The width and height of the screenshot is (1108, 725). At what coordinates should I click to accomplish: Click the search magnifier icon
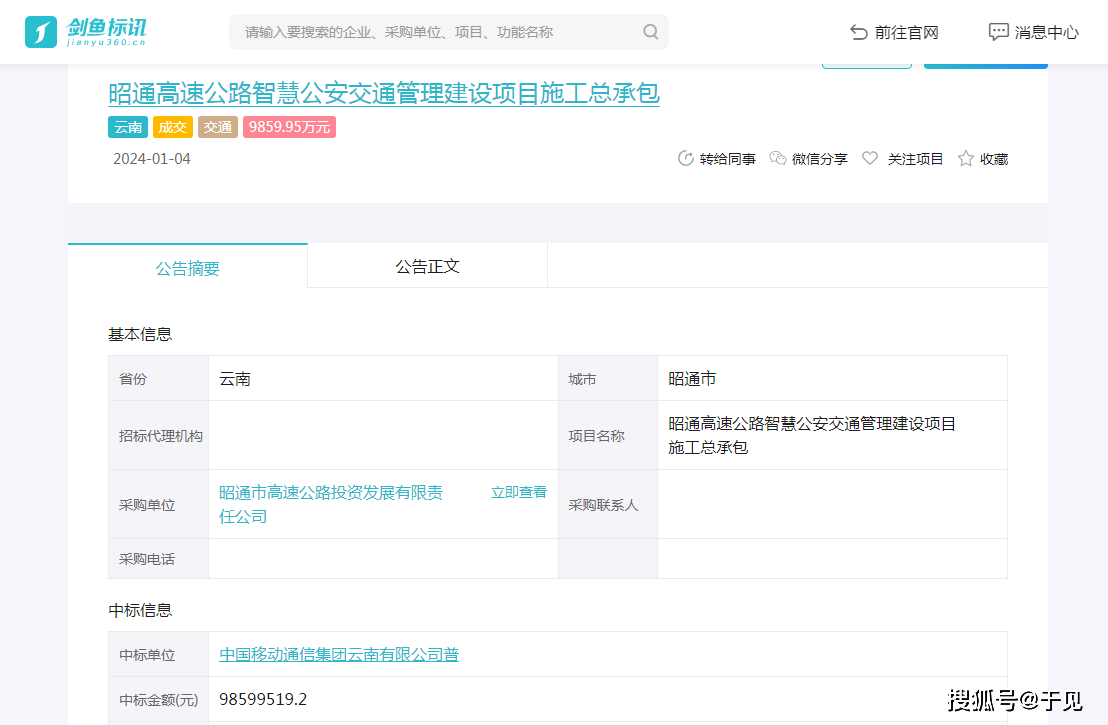pos(651,32)
